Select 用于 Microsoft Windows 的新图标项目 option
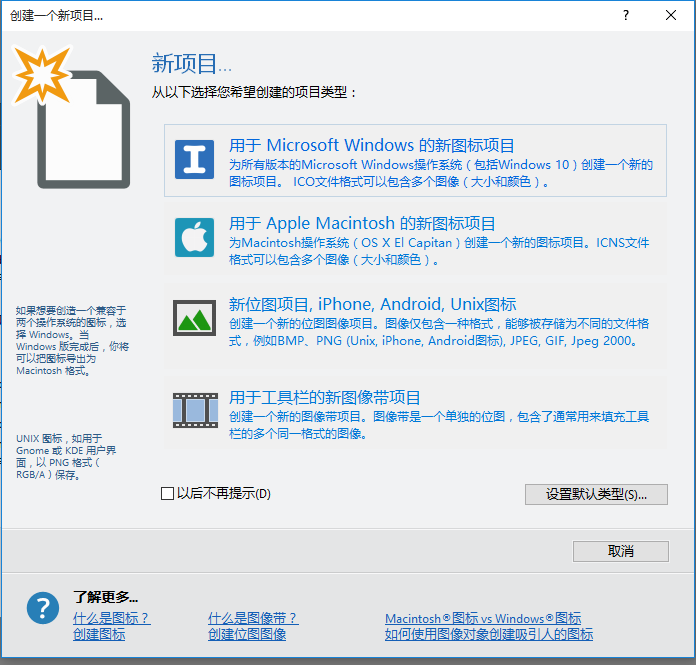 coord(415,160)
